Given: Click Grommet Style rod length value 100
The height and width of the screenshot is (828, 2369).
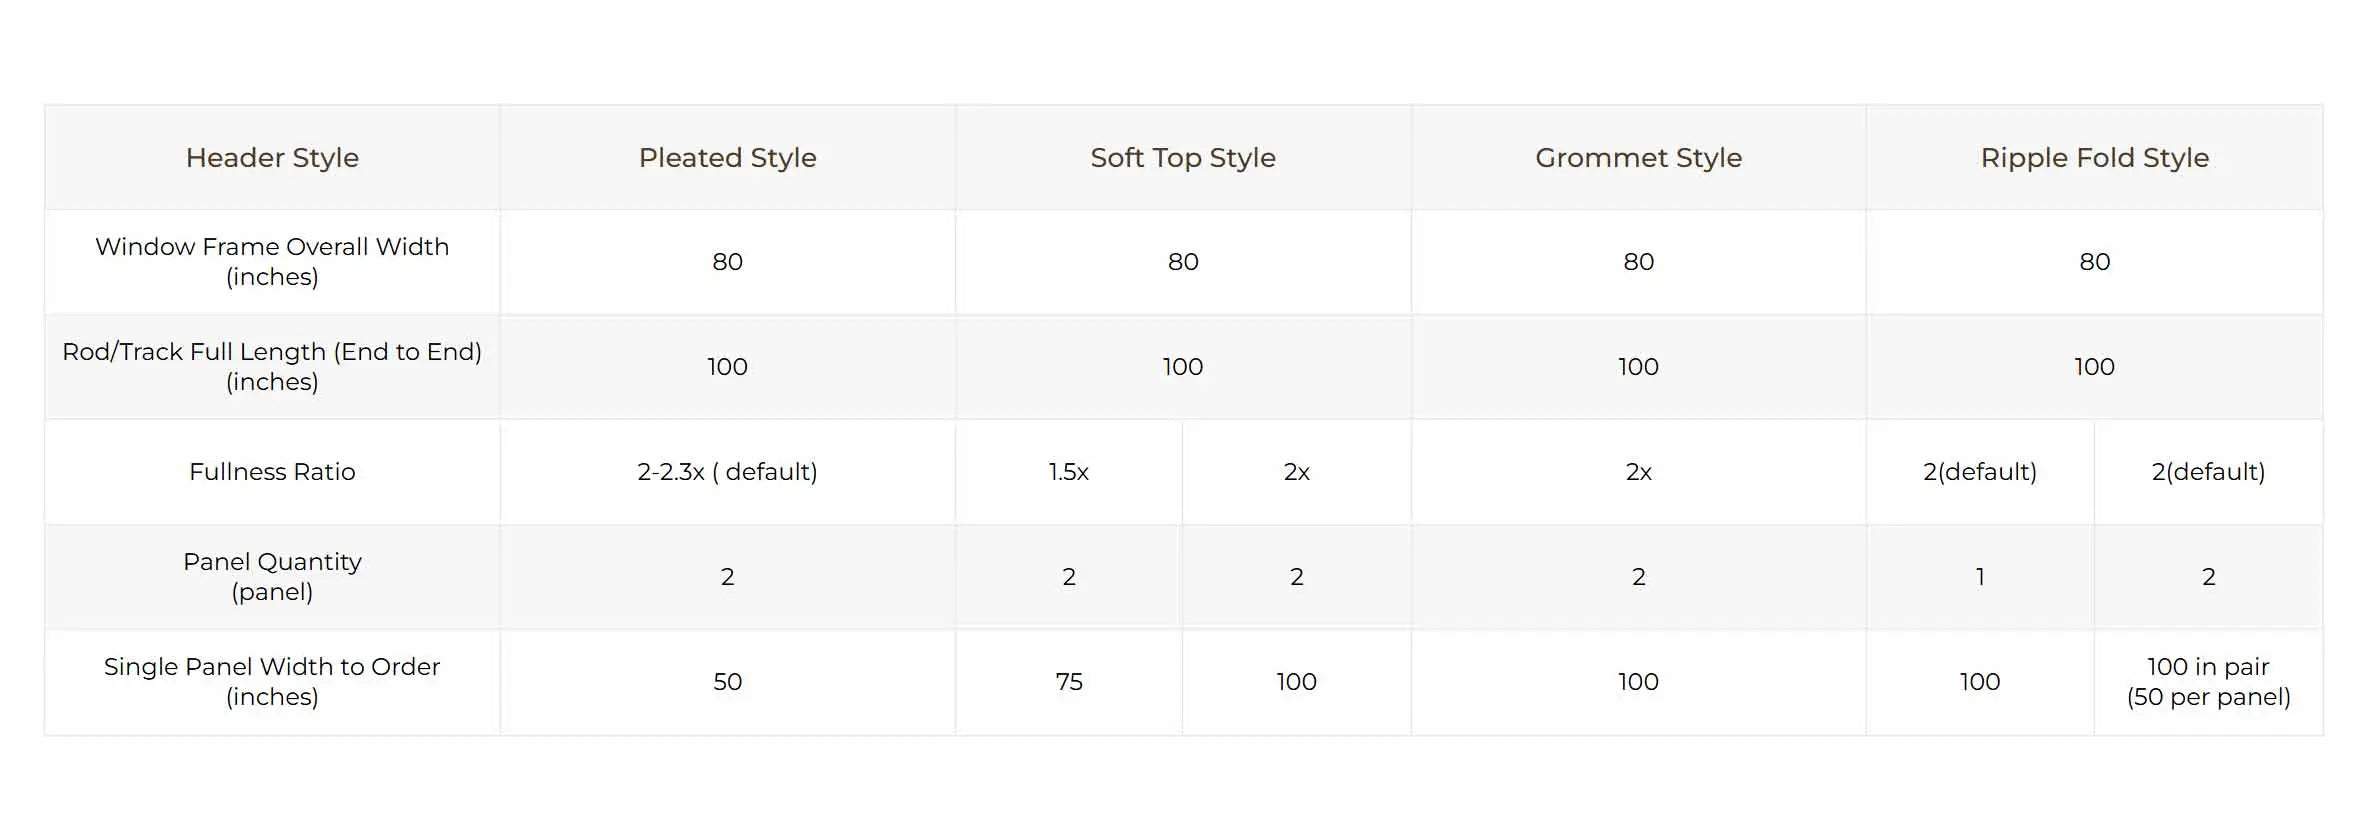Looking at the screenshot, I should coord(1638,367).
